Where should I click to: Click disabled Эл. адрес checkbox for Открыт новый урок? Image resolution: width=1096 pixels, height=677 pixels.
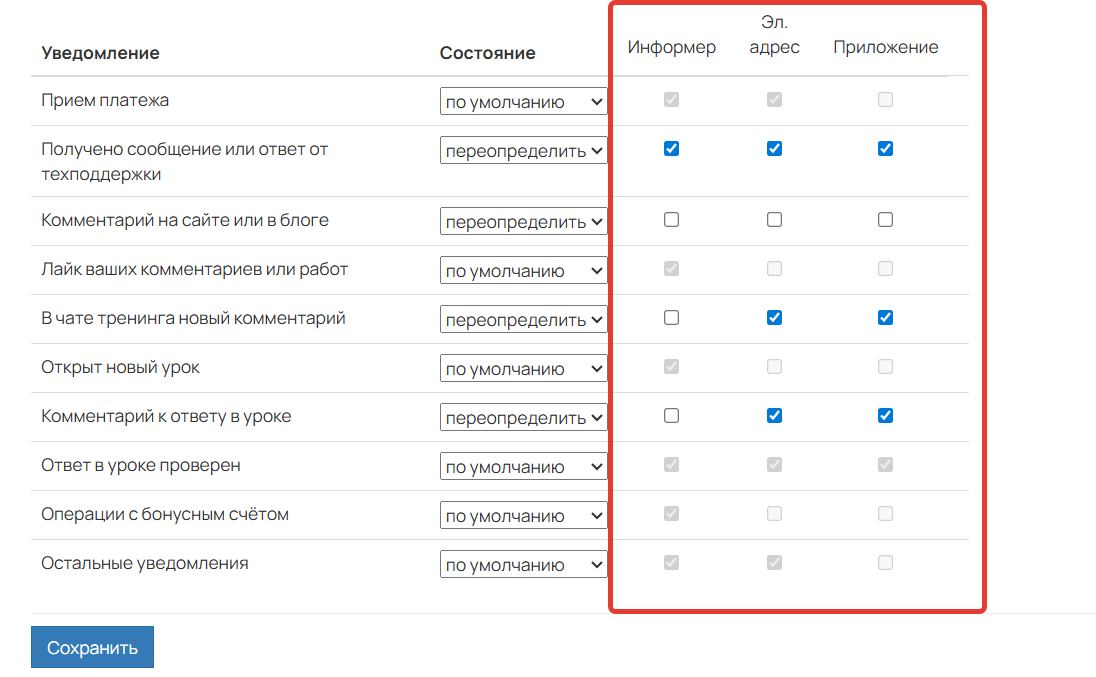[774, 367]
